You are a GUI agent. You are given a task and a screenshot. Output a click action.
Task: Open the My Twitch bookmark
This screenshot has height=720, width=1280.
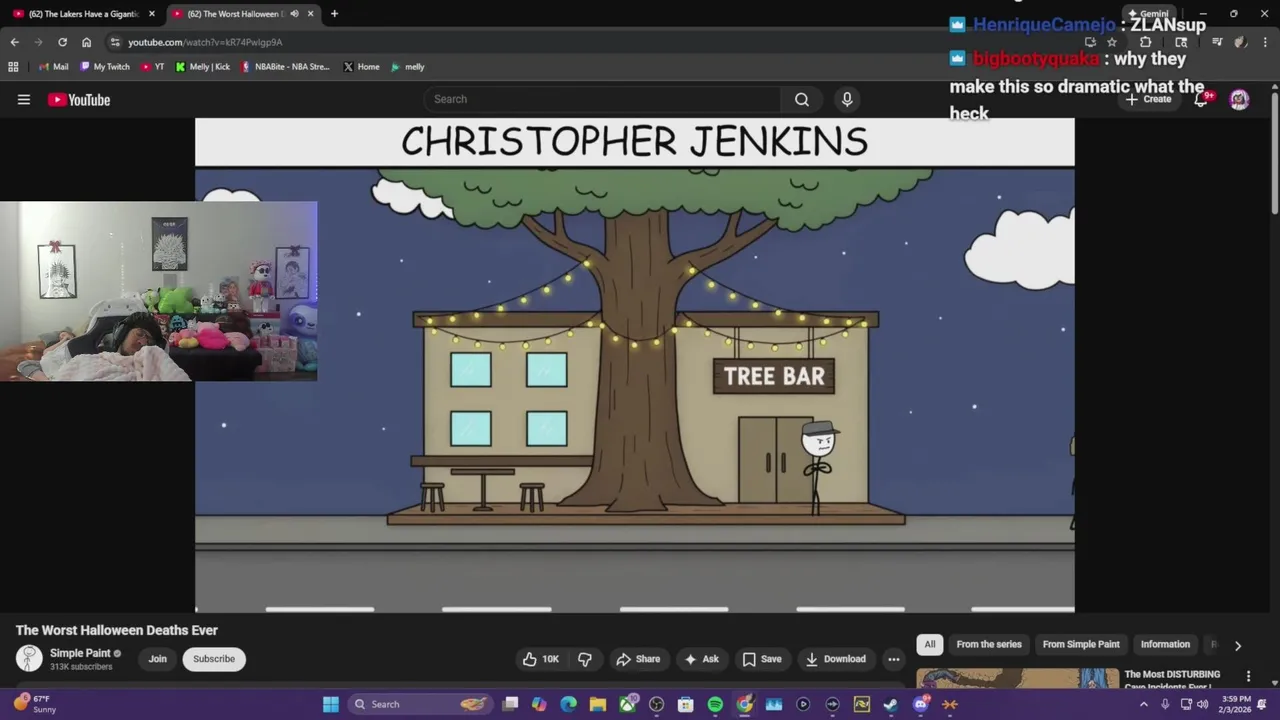click(105, 67)
